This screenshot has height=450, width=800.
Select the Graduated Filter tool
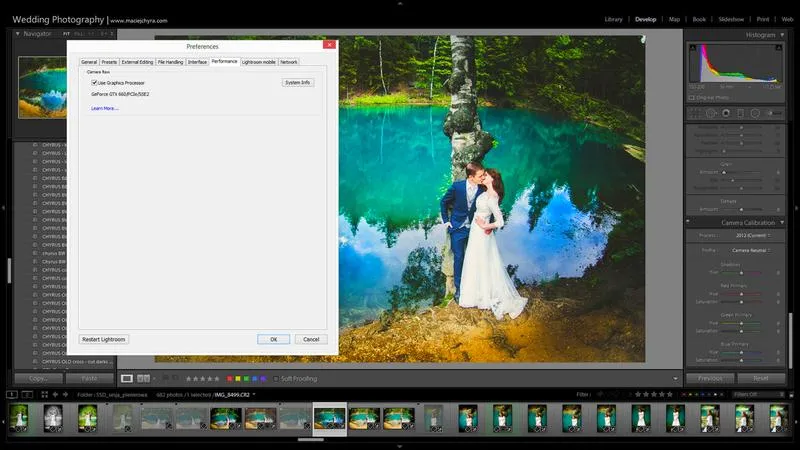(740, 113)
